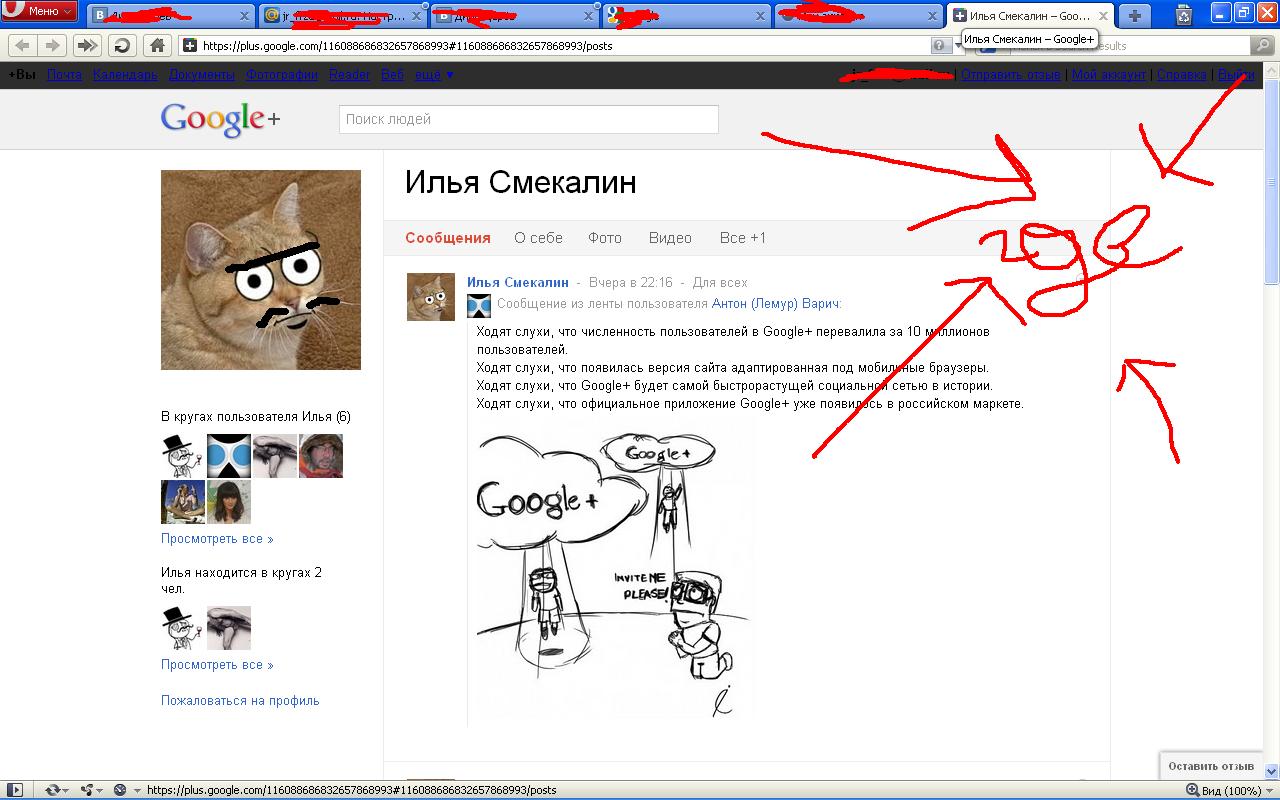The image size is (1280, 800).
Task: Open the Opera Link sync icon dropdown
Action: (56, 790)
